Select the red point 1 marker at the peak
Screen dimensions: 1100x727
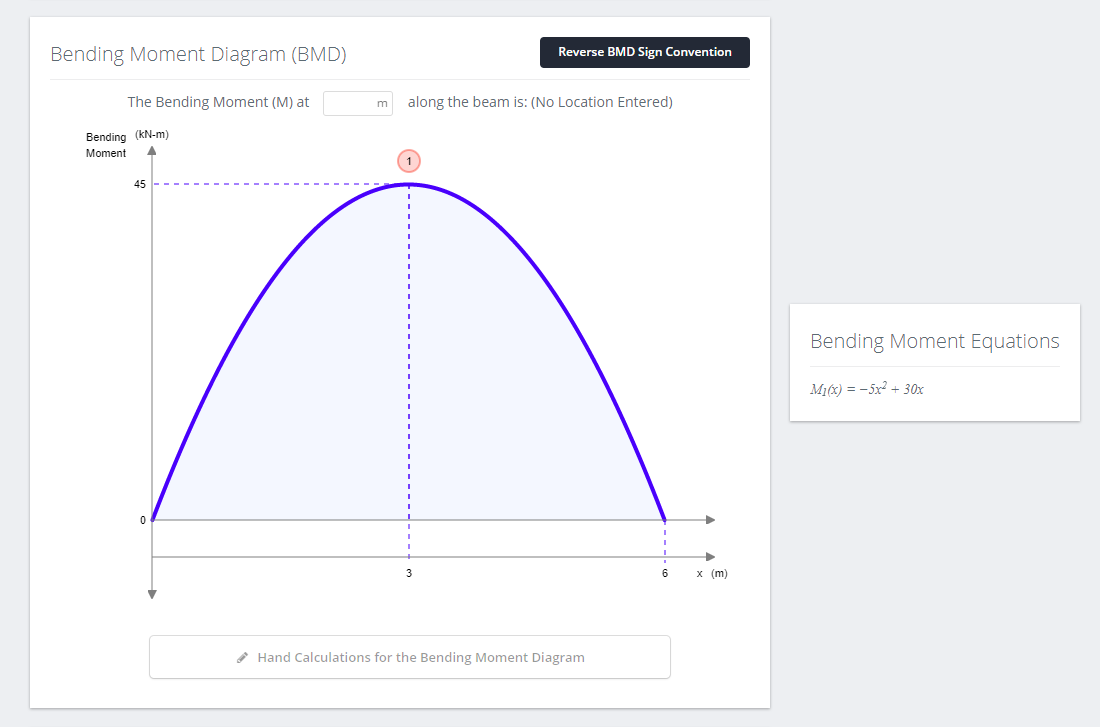tap(409, 161)
